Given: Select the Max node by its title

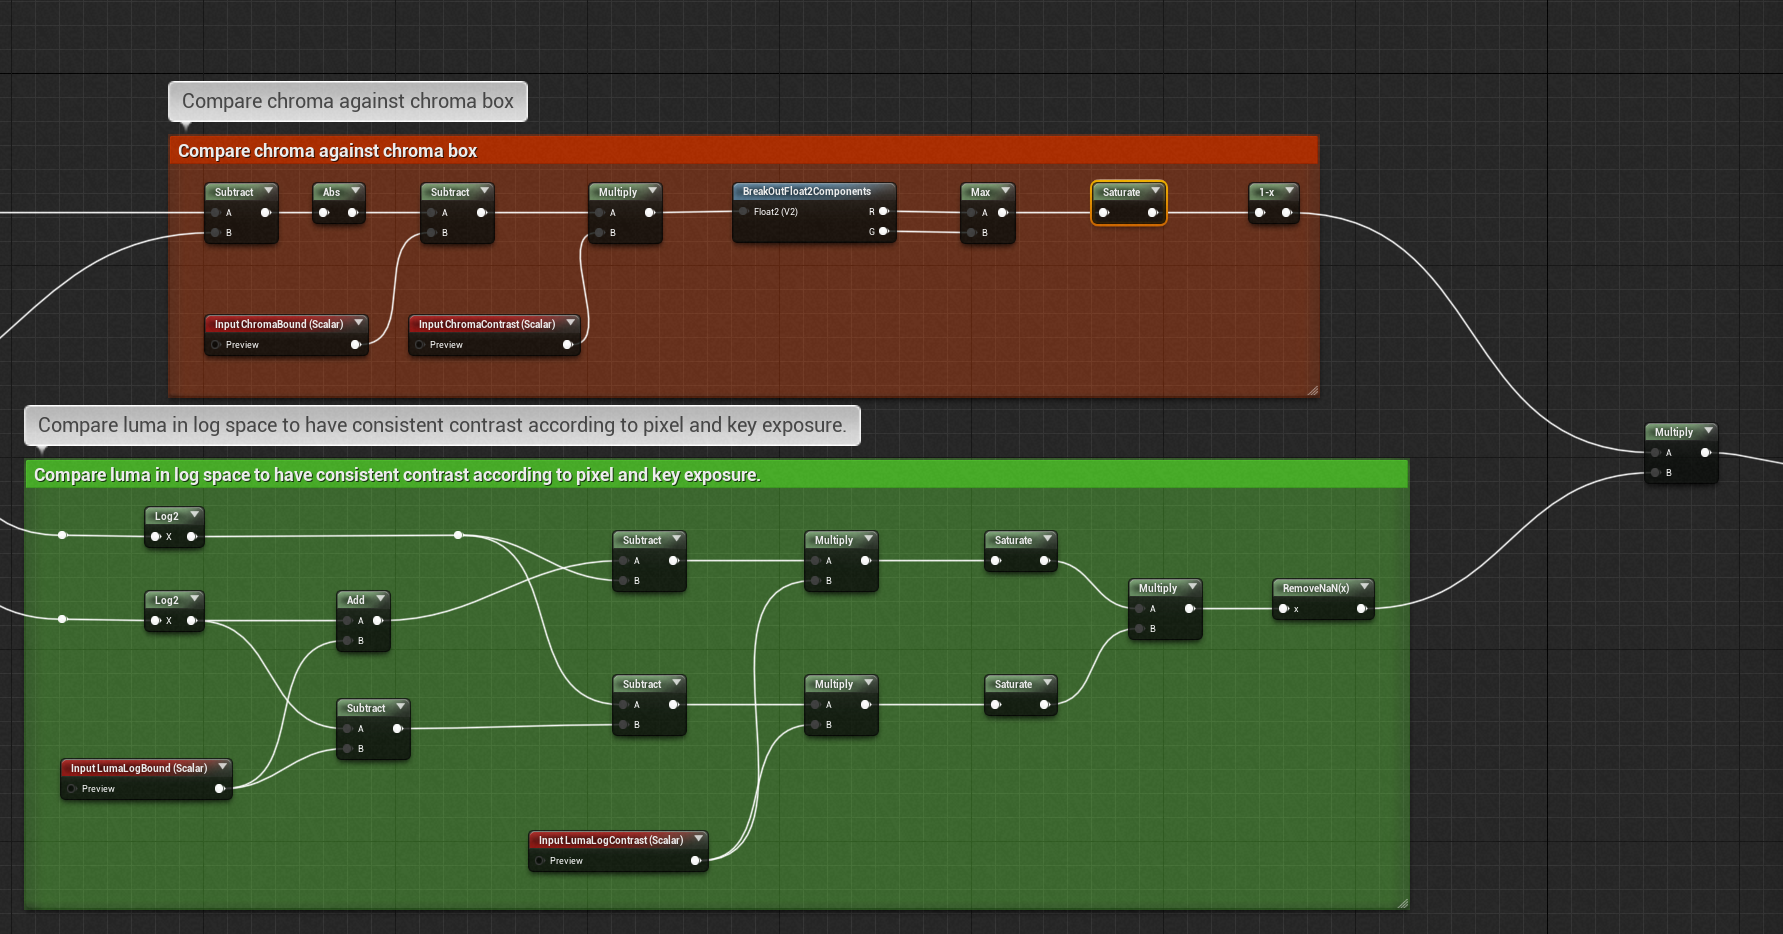Looking at the screenshot, I should (980, 192).
